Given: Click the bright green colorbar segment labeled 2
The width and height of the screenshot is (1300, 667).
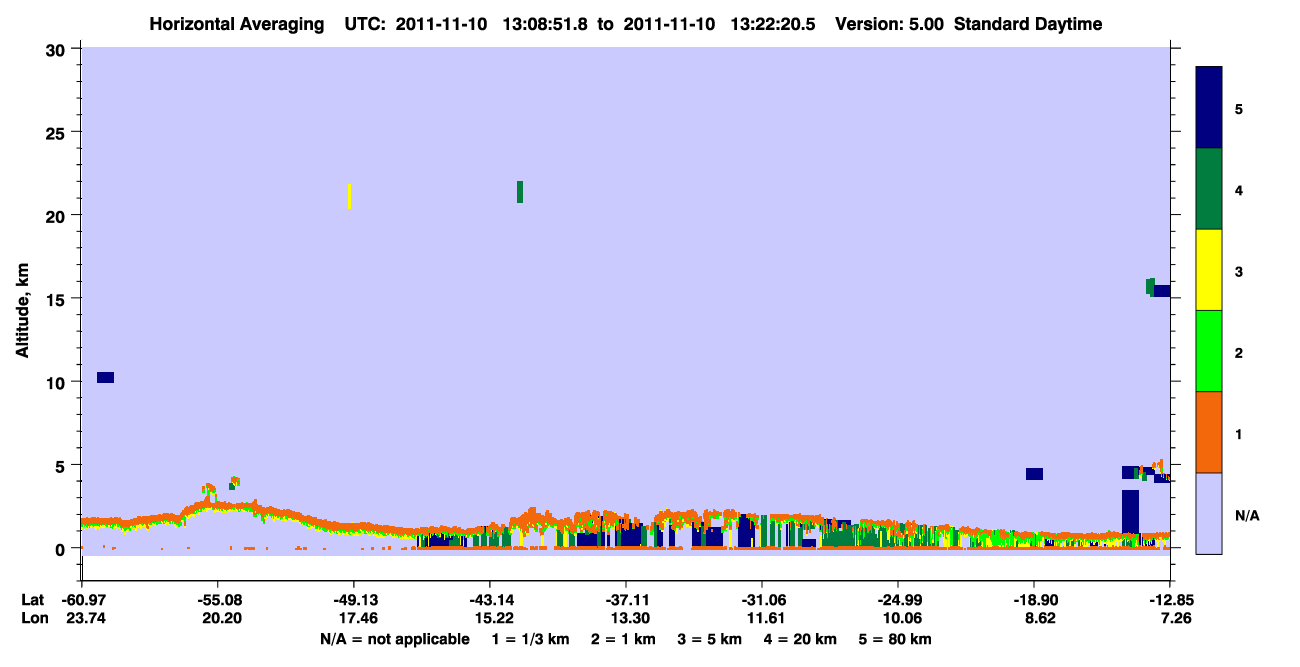Looking at the screenshot, I should (1209, 351).
